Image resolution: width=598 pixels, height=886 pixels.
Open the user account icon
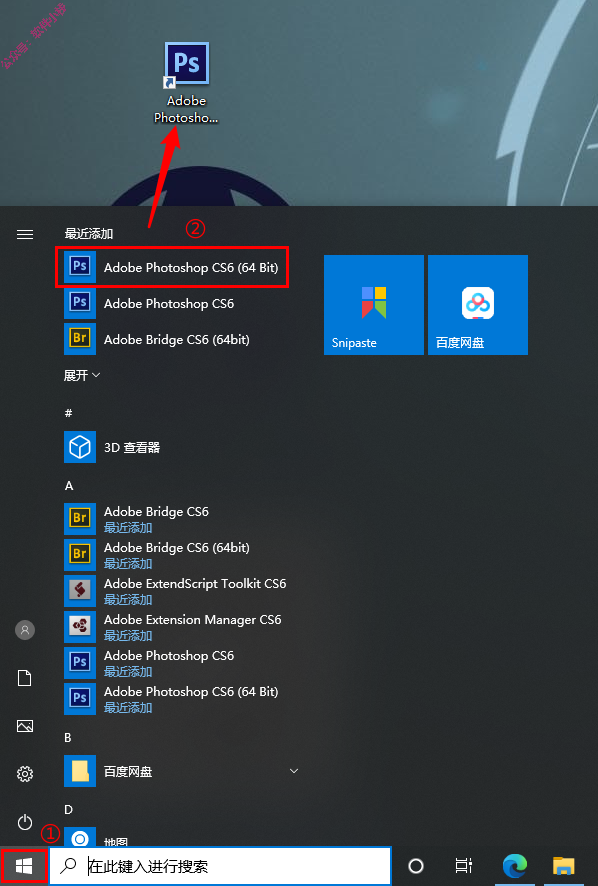(25, 629)
